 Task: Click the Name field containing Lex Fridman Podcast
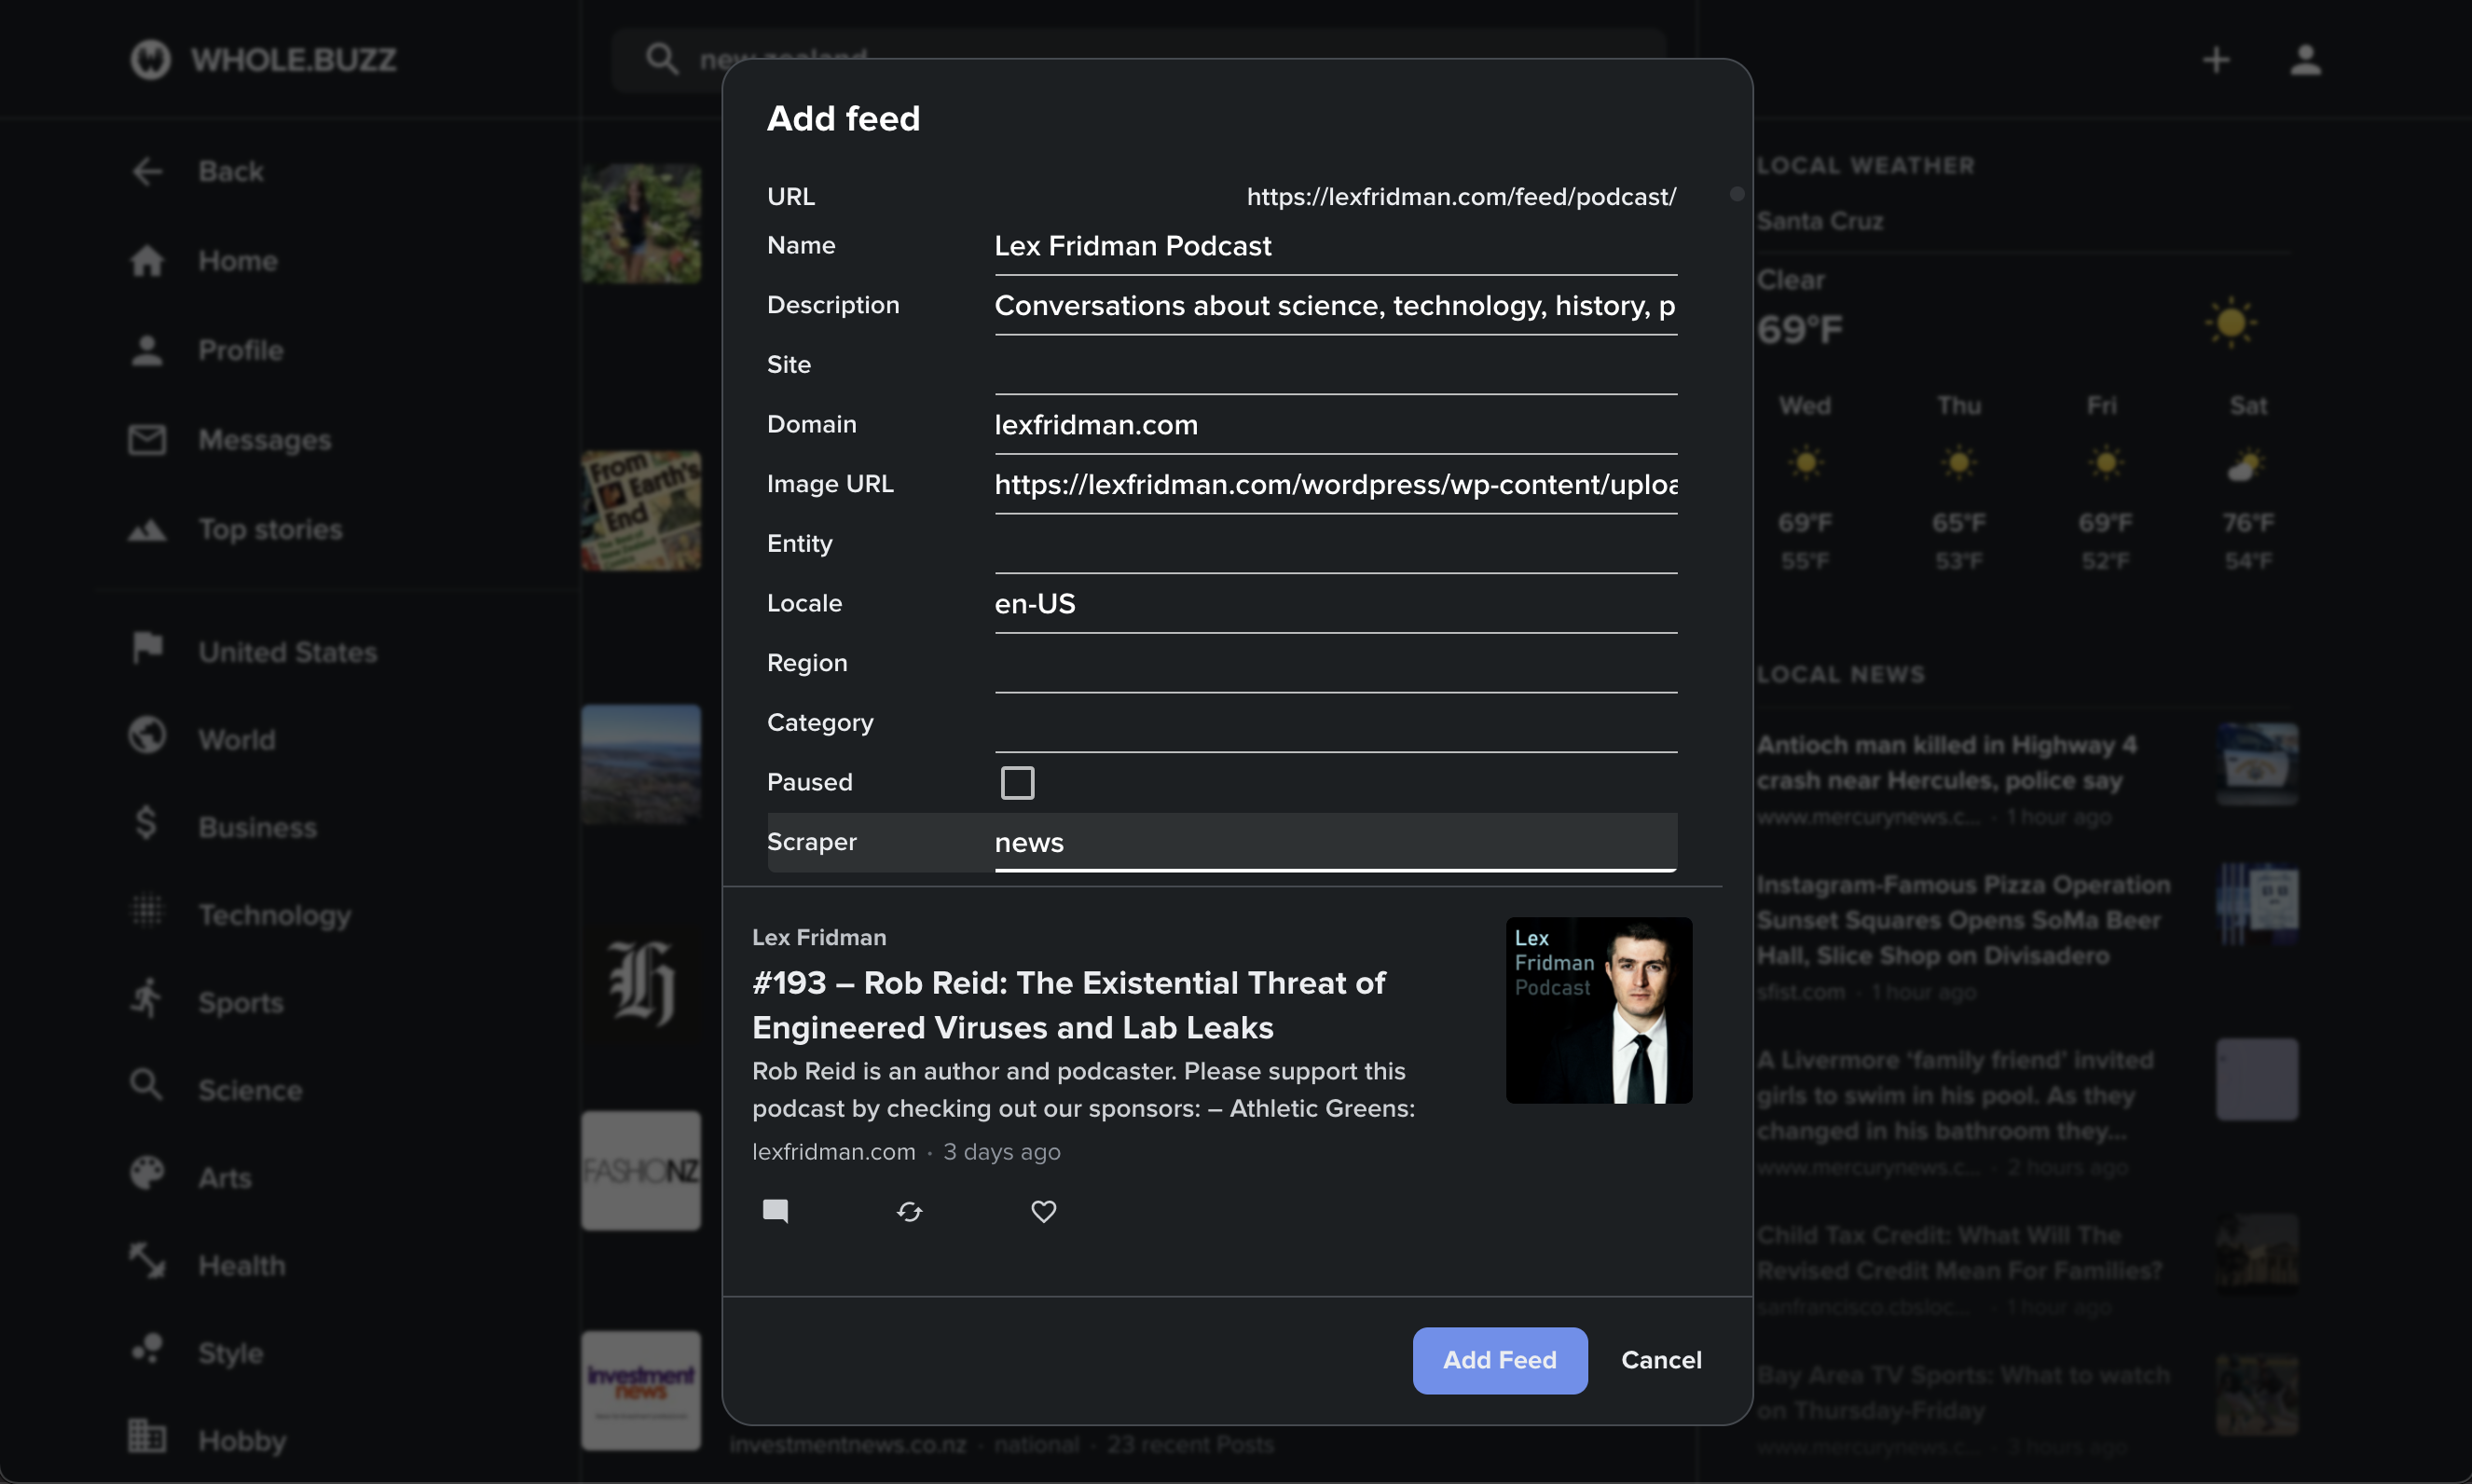point(1335,246)
